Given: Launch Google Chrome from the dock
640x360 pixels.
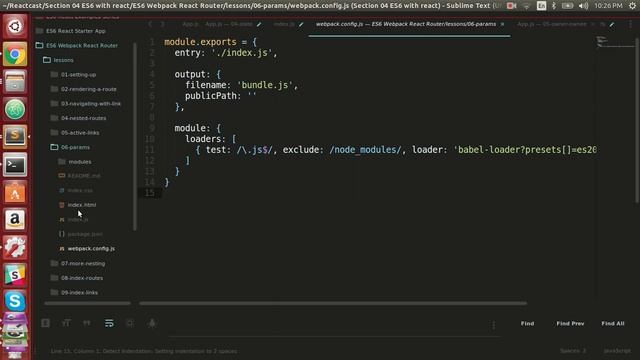Looking at the screenshot, I should 15,54.
